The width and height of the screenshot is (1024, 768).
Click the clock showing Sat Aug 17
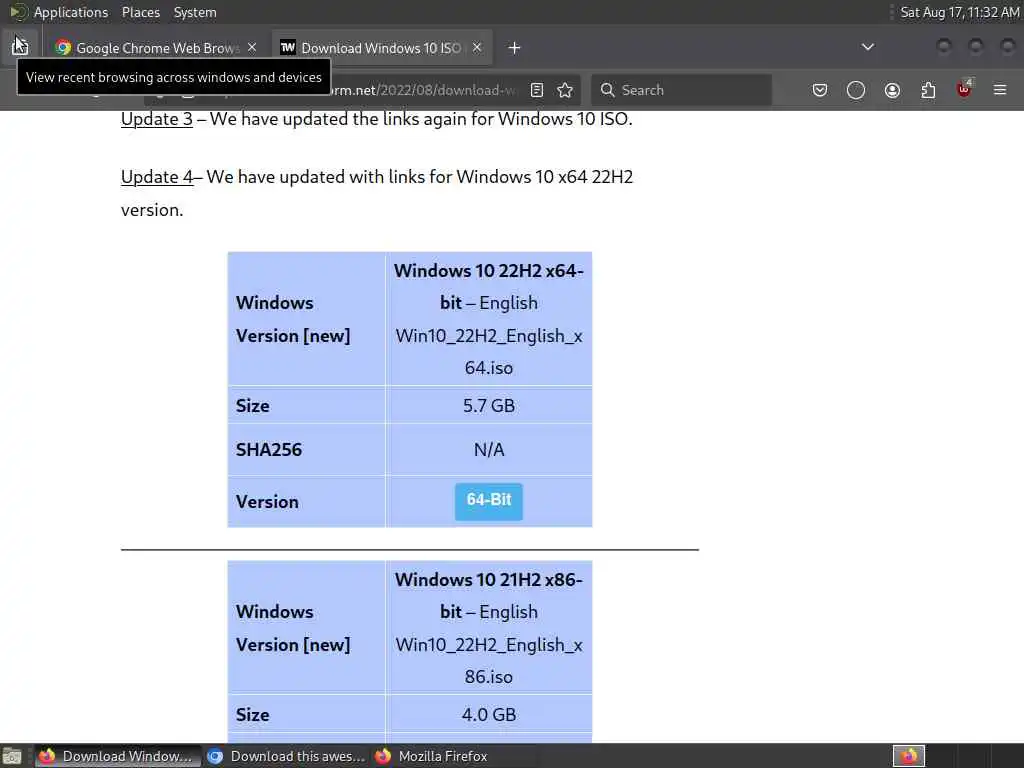pos(959,12)
